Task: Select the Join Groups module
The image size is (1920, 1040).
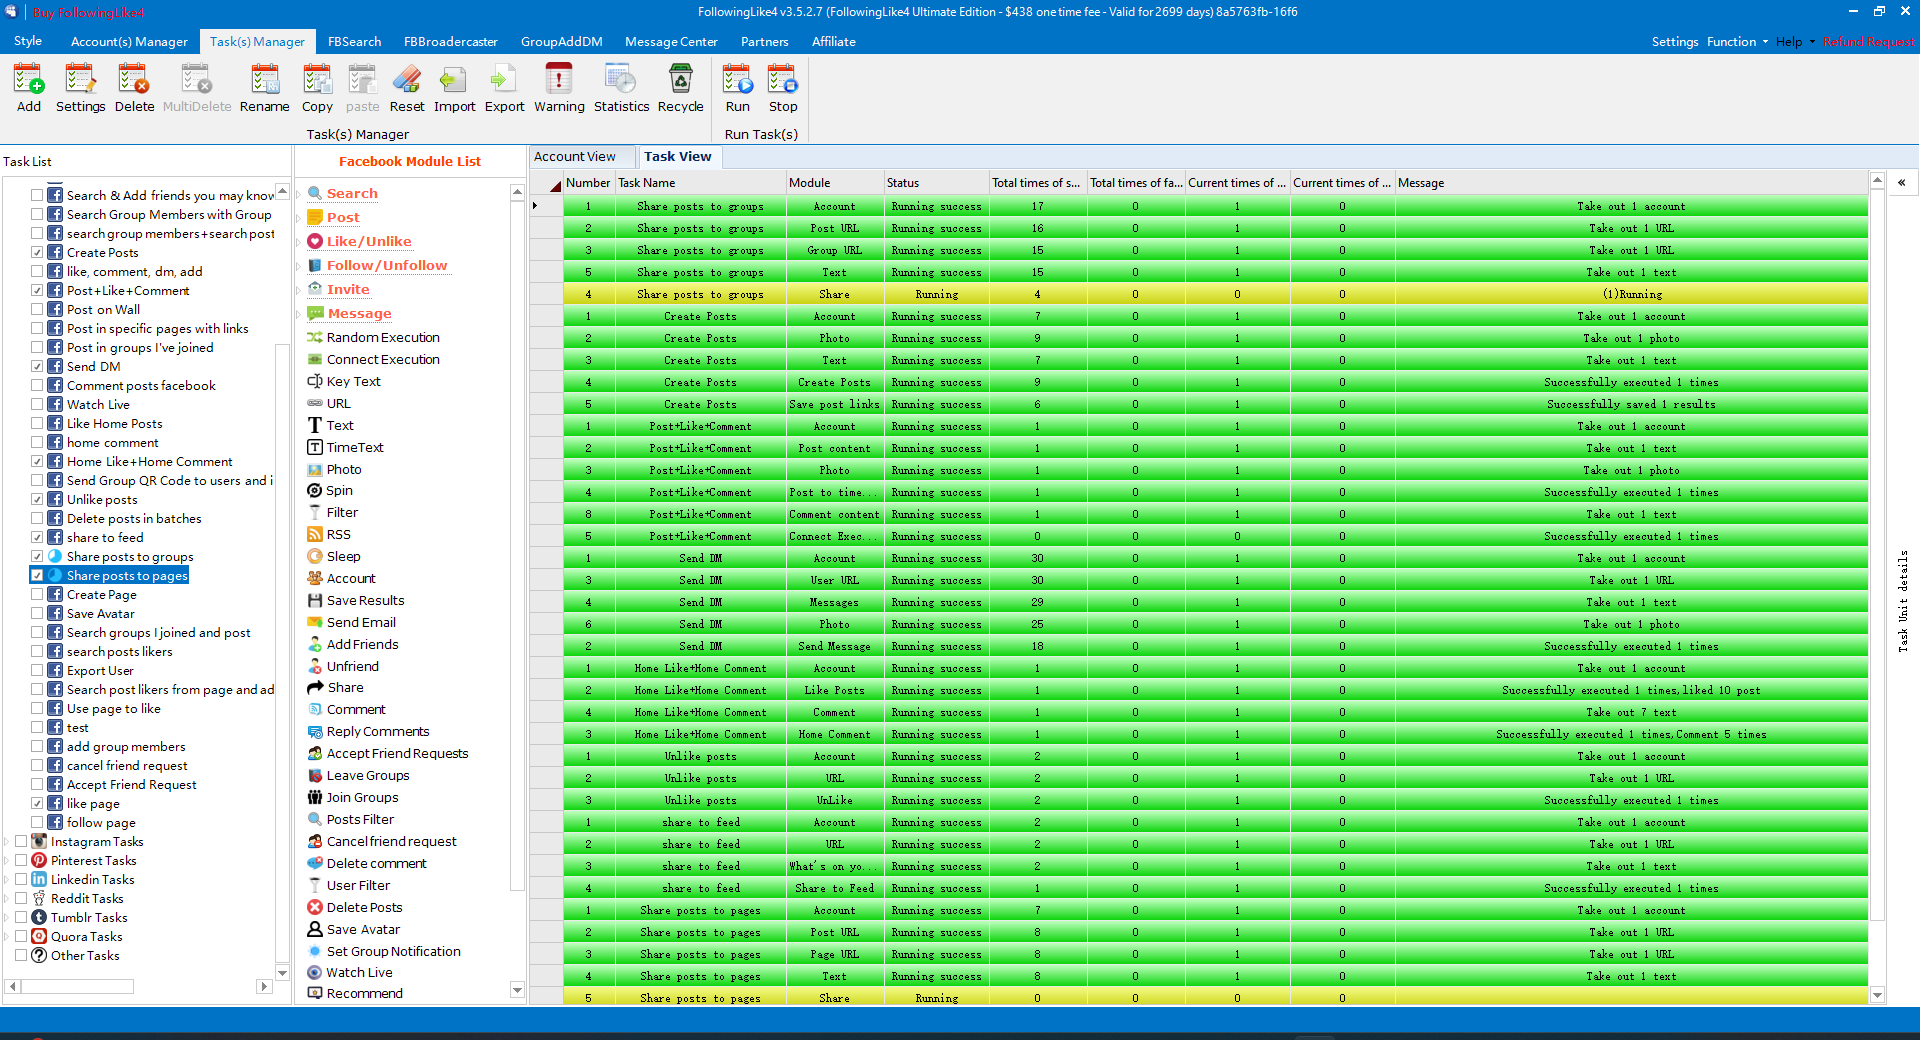Action: point(353,798)
